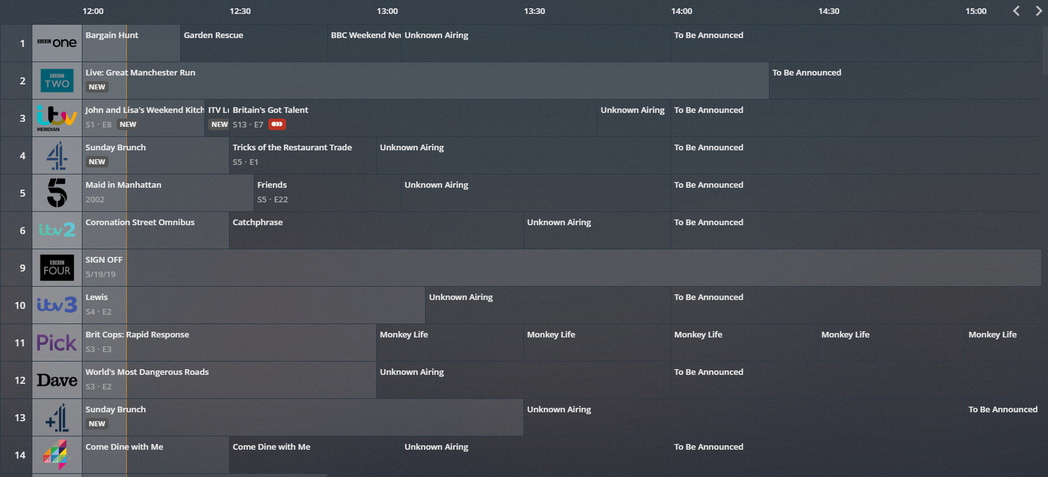This screenshot has height=477, width=1048.
Task: Select the Channel 5 logo
Action: pyautogui.click(x=57, y=193)
